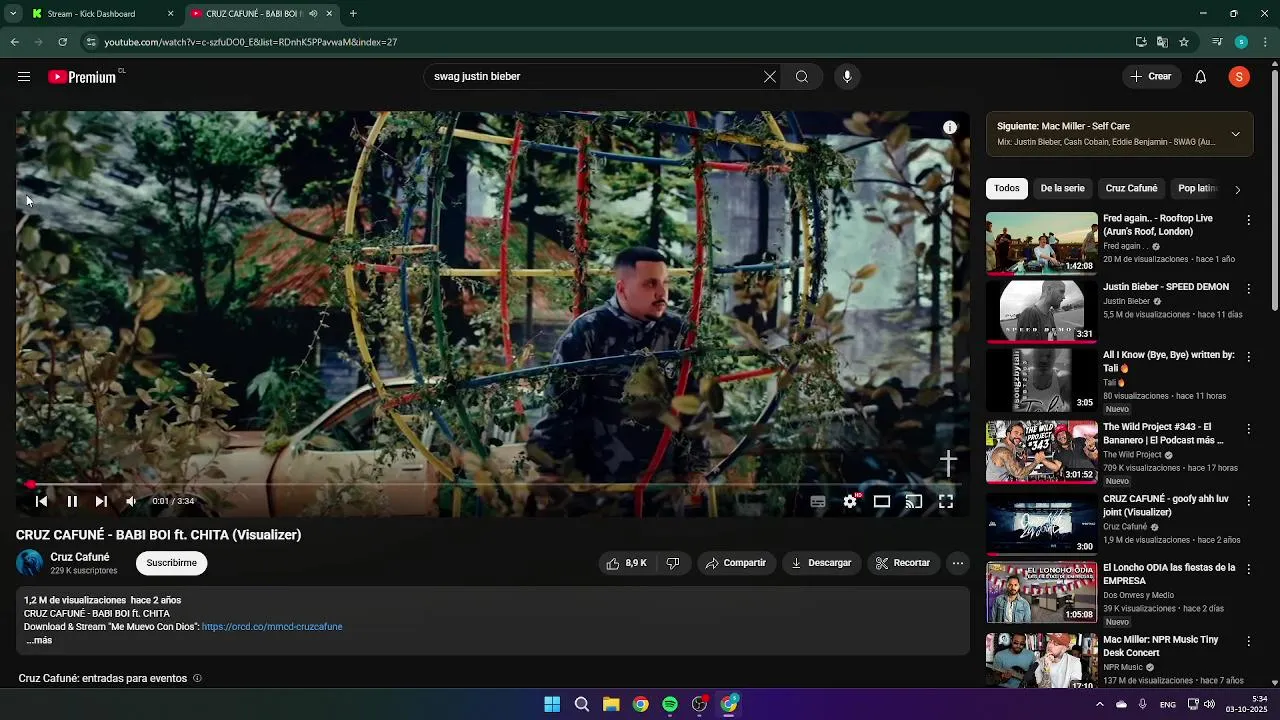1280x720 pixels.
Task: Select the De la serie chip
Action: pyautogui.click(x=1062, y=188)
